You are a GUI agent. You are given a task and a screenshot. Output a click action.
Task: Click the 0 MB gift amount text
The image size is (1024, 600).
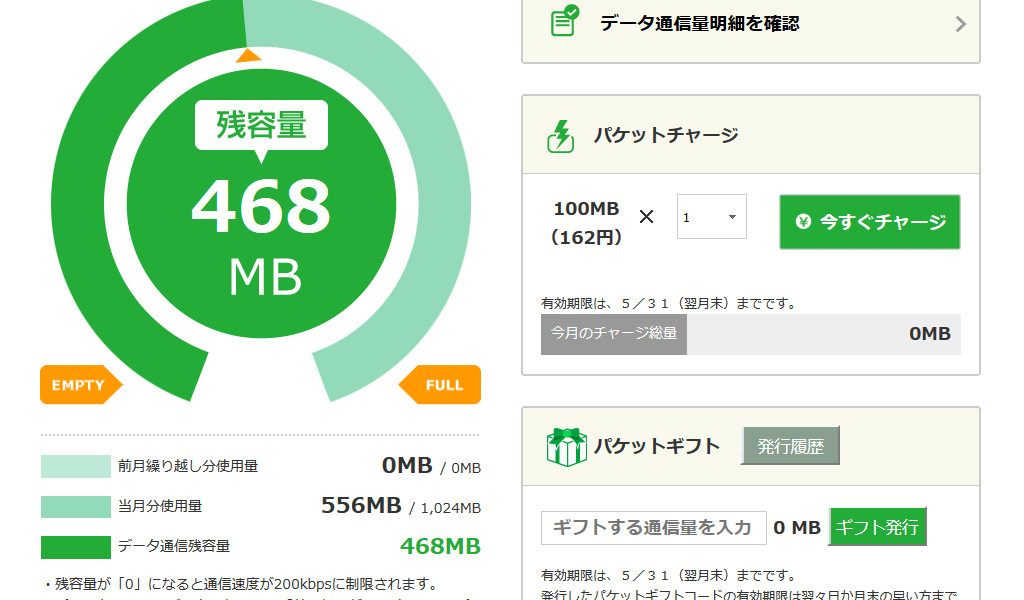[x=797, y=528]
